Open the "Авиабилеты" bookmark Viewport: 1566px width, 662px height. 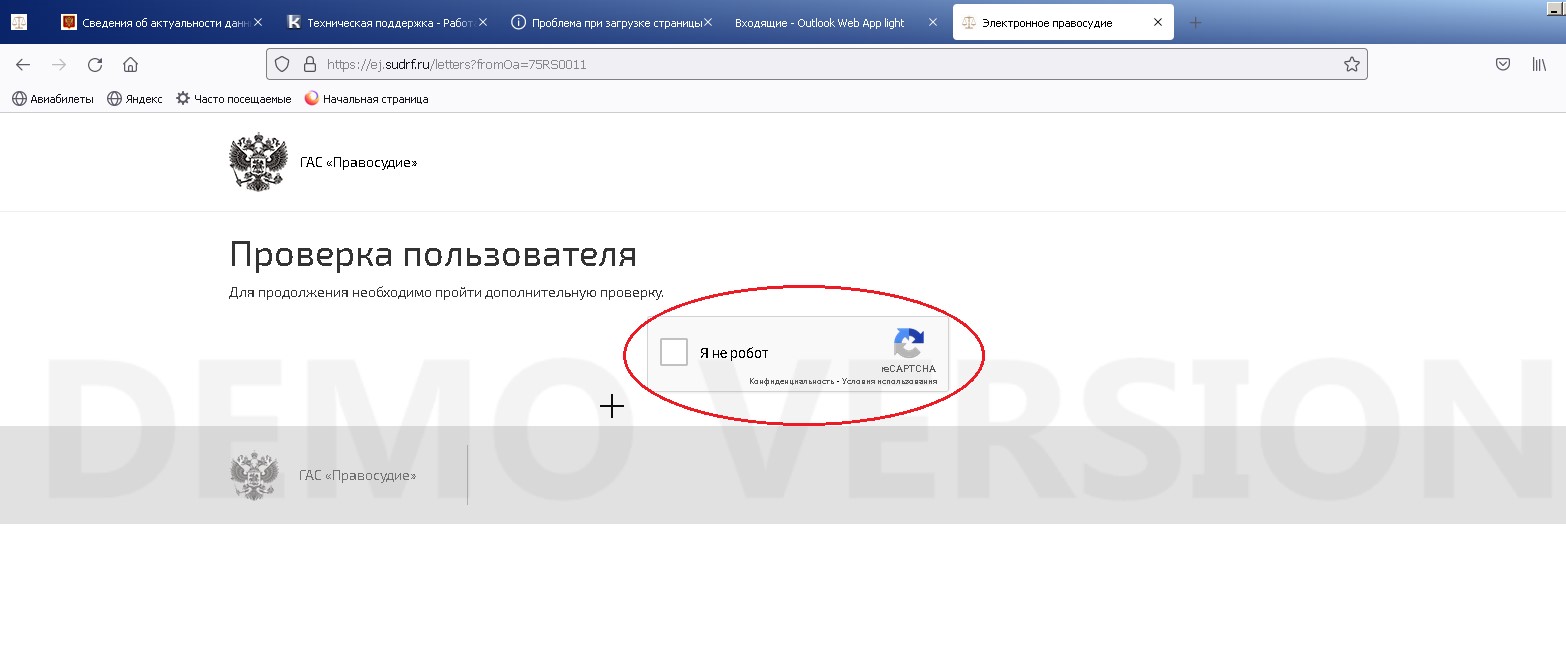pyautogui.click(x=53, y=99)
